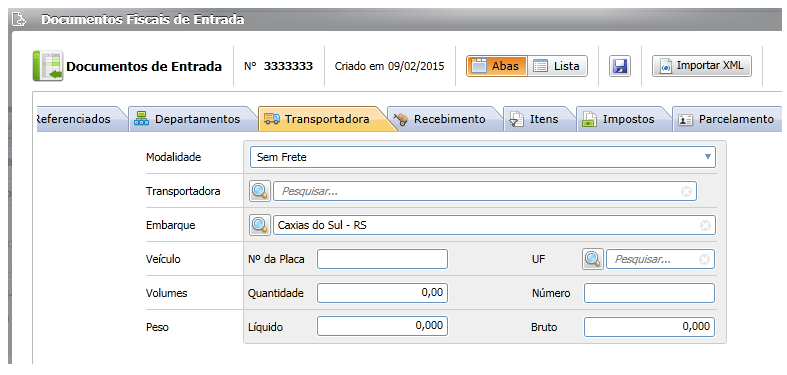
Task: Click the Documentos de Entrada spreadsheet icon
Action: coord(48,66)
